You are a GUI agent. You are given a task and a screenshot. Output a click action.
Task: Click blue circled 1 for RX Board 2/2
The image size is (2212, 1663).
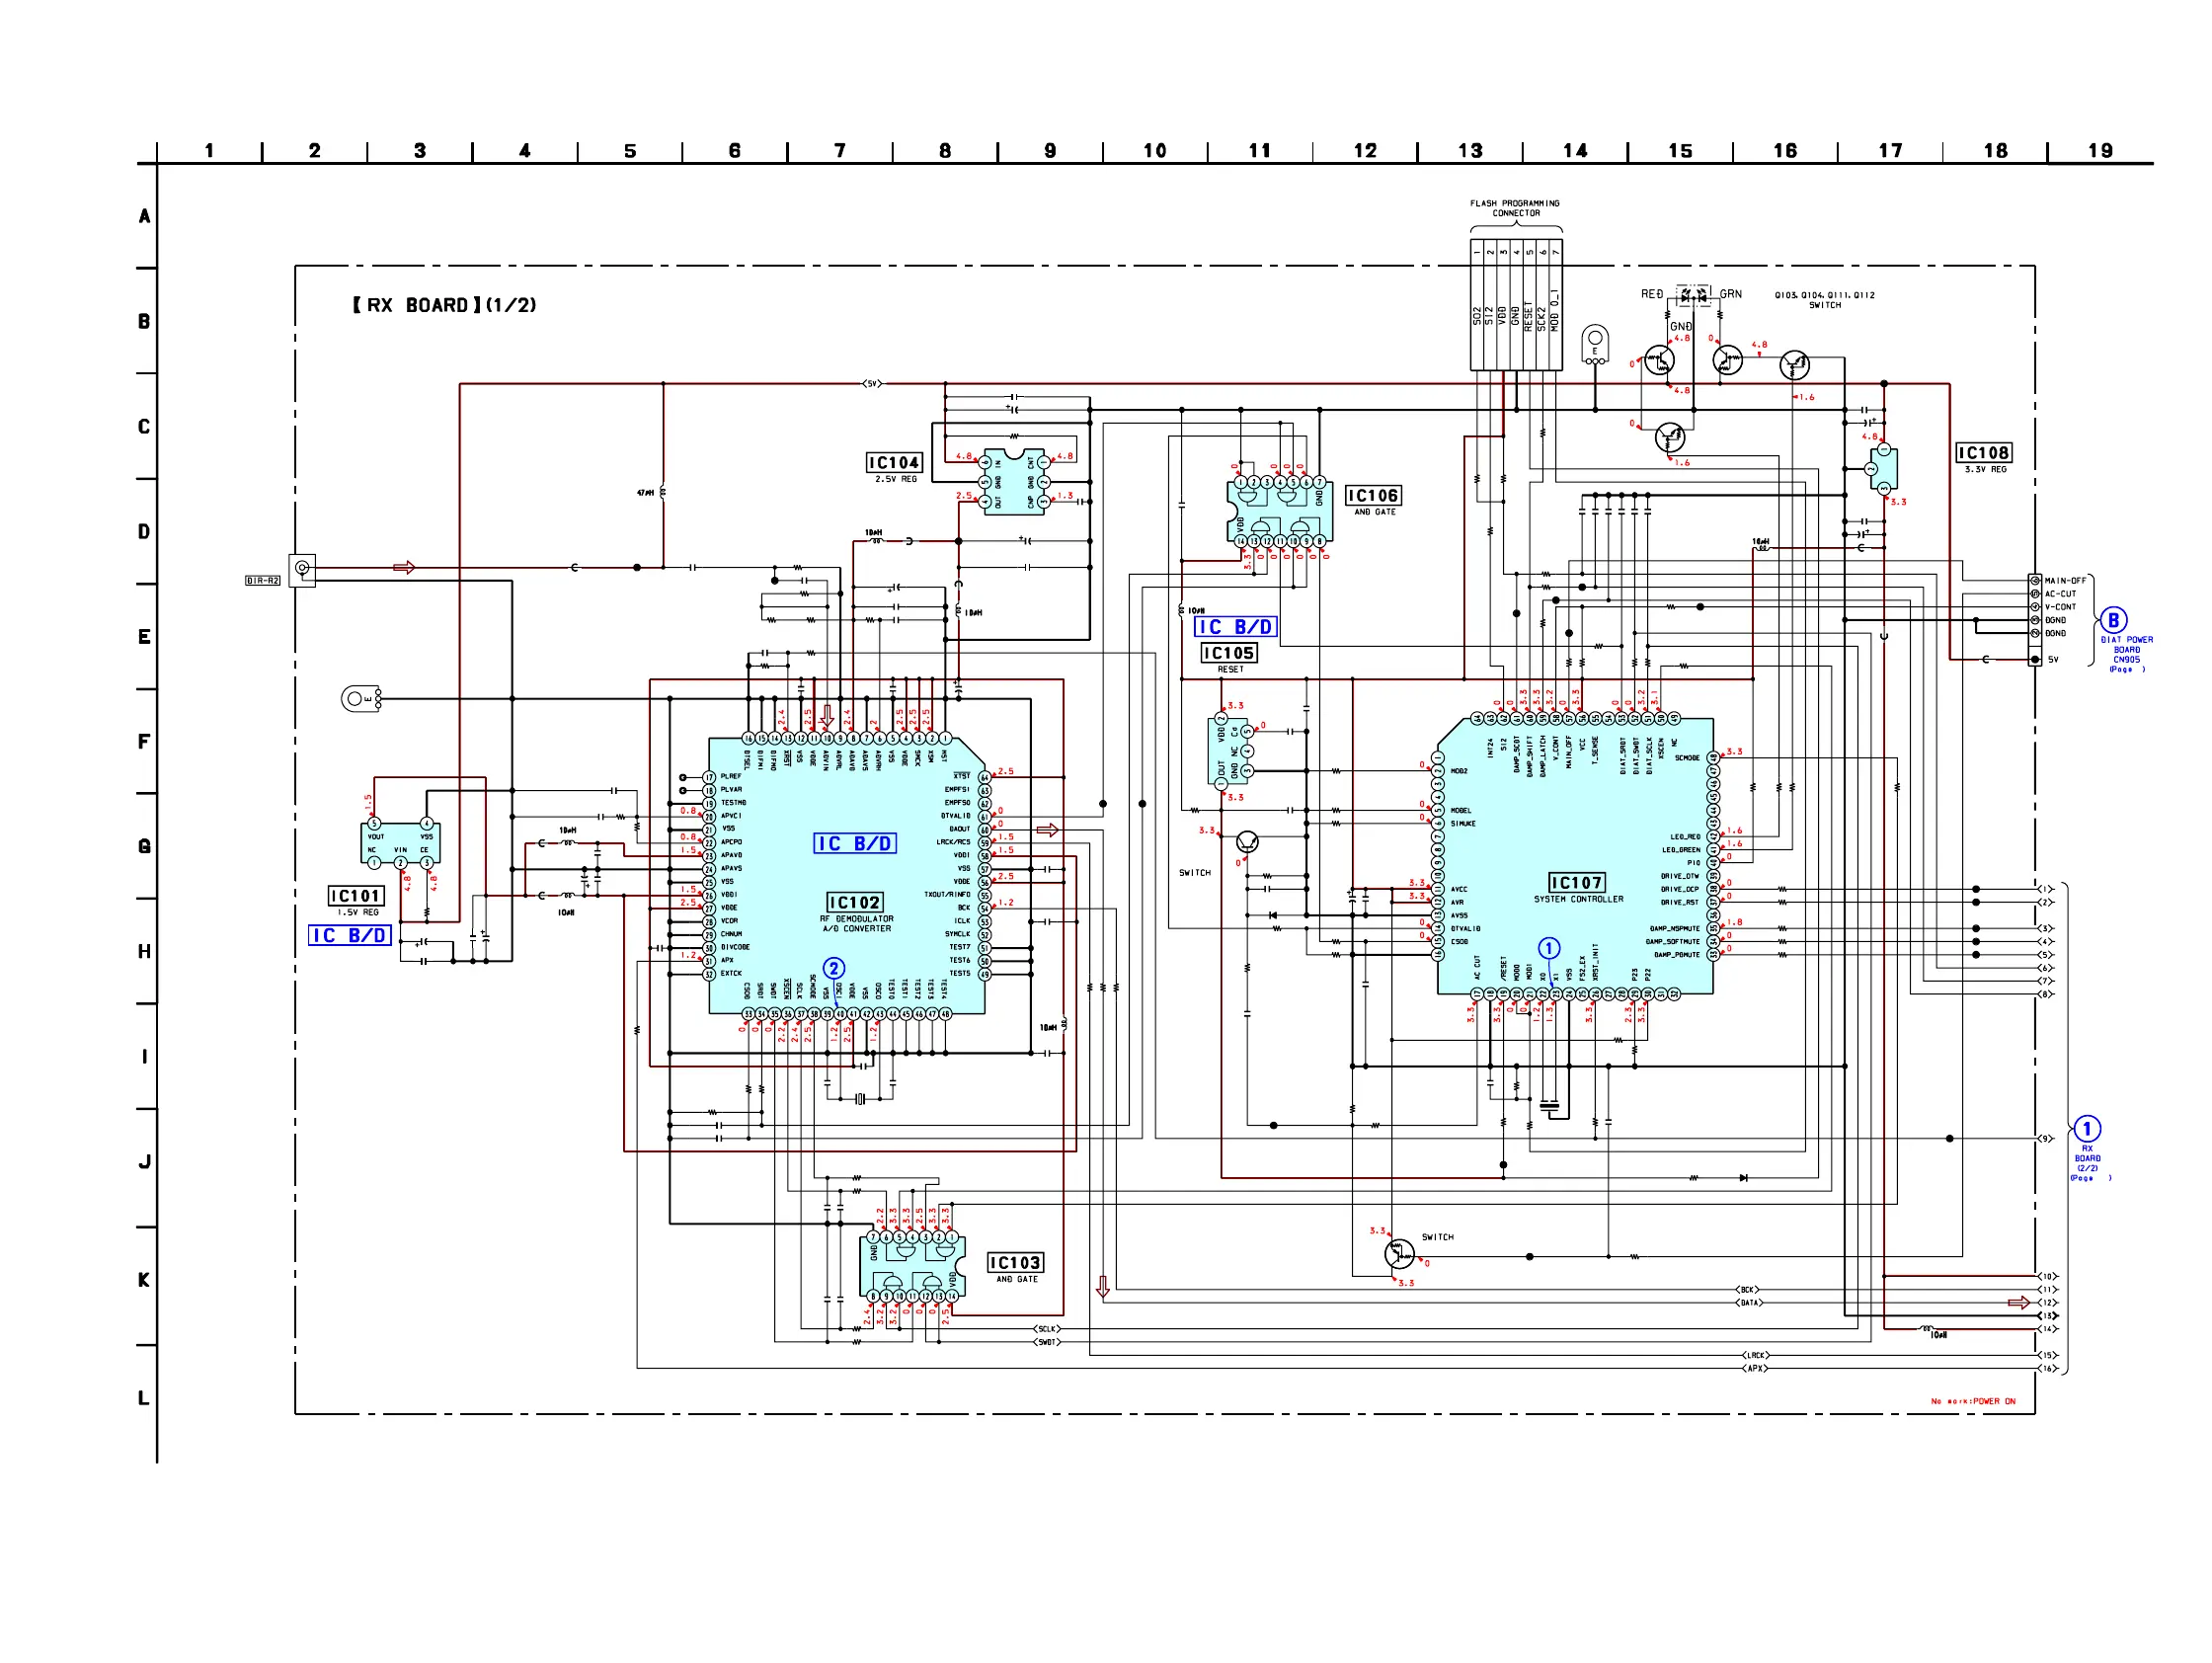click(2087, 1129)
